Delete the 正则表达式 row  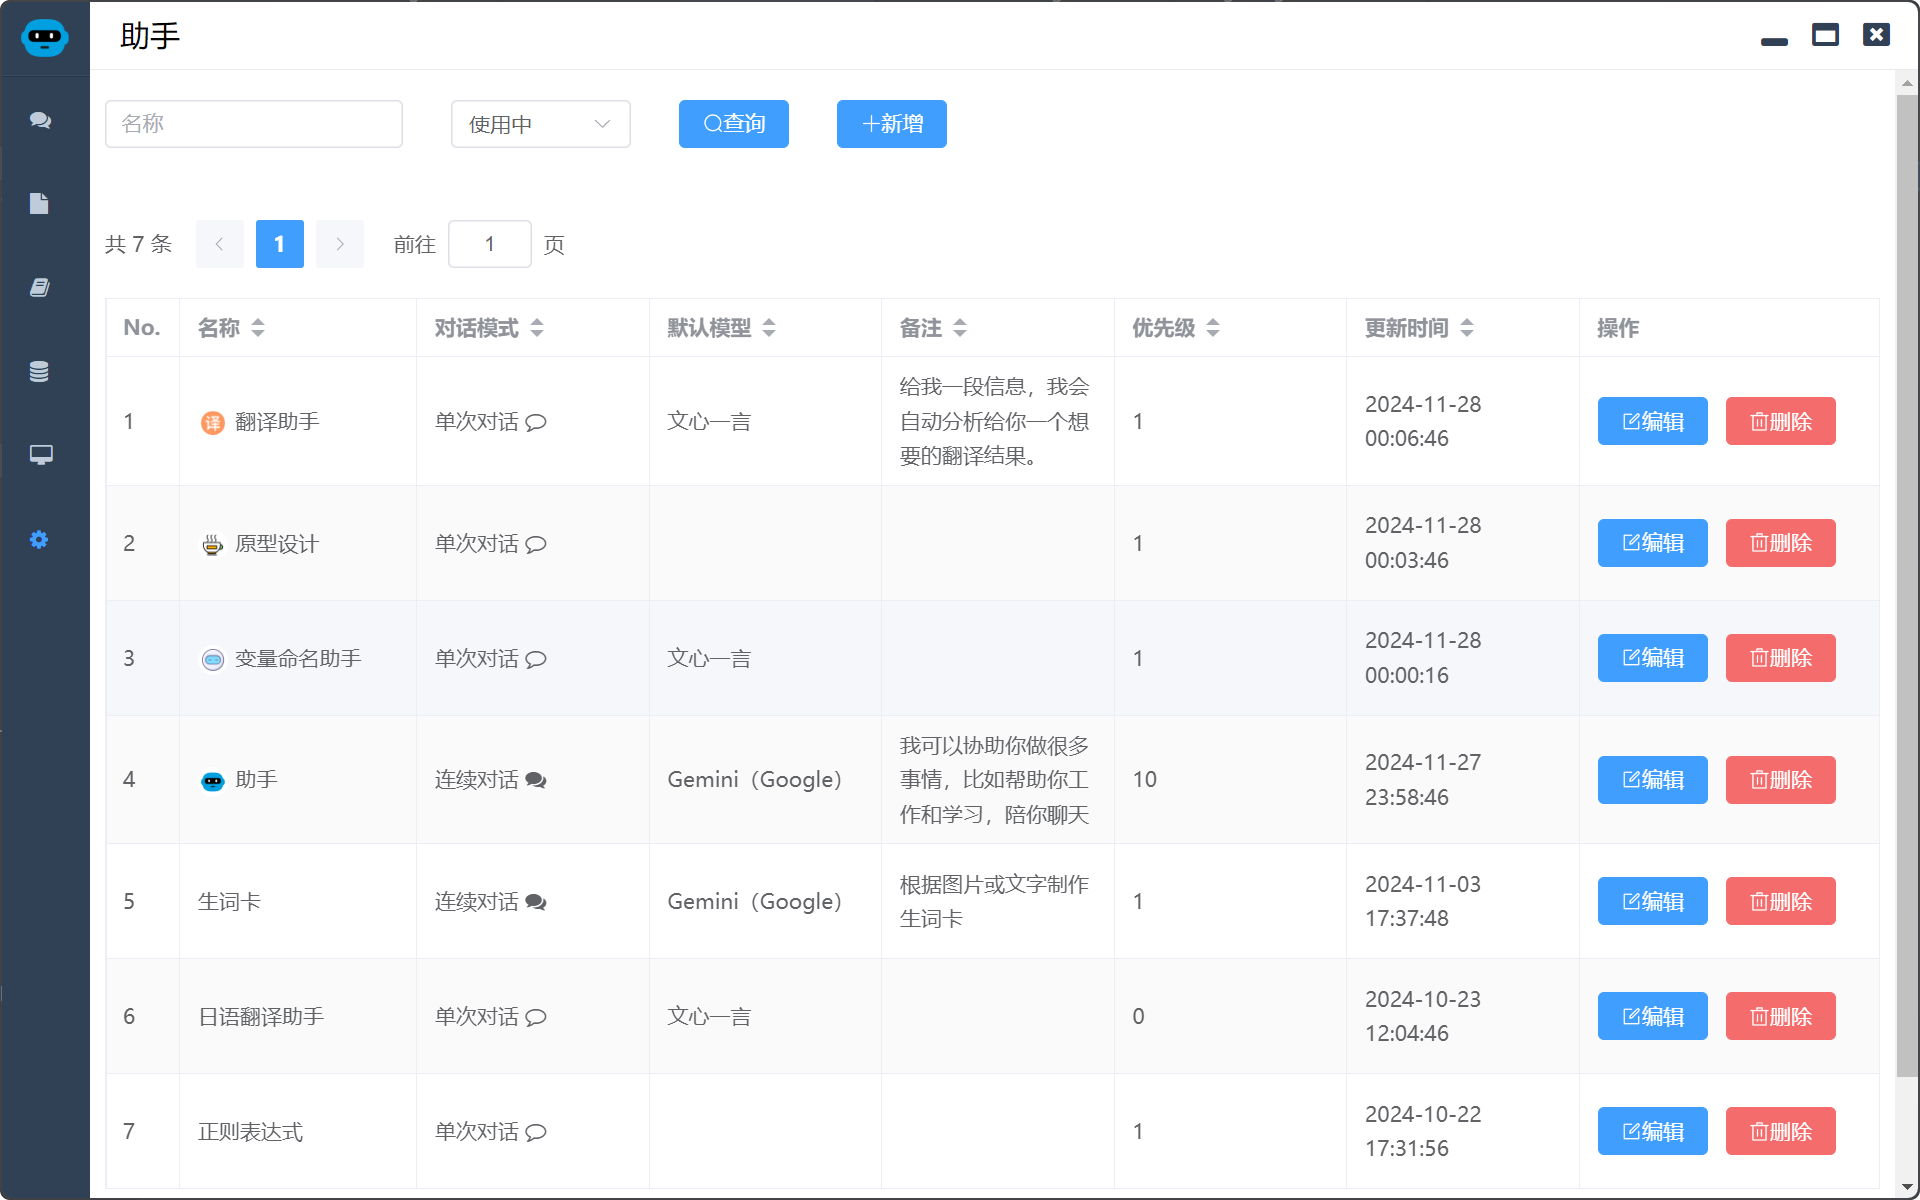coord(1781,1131)
